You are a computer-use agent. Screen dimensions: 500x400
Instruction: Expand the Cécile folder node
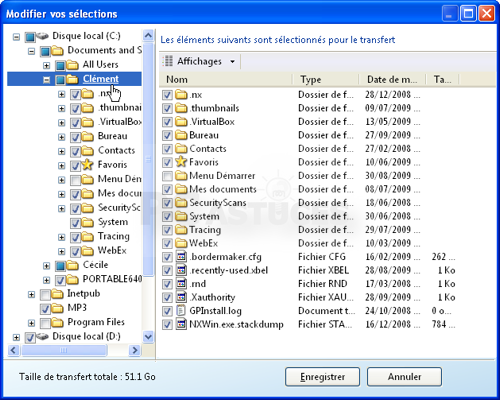point(46,266)
